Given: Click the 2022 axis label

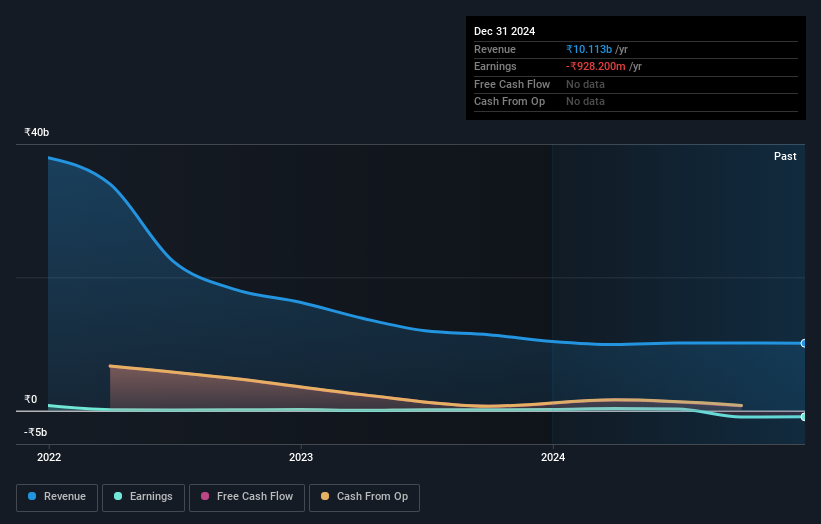Looking at the screenshot, I should coord(49,458).
